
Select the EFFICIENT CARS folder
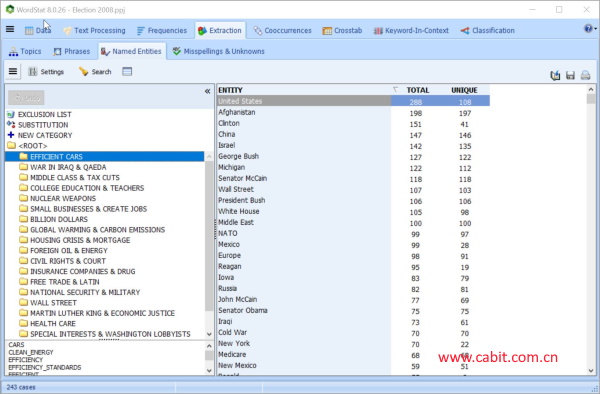click(104, 156)
